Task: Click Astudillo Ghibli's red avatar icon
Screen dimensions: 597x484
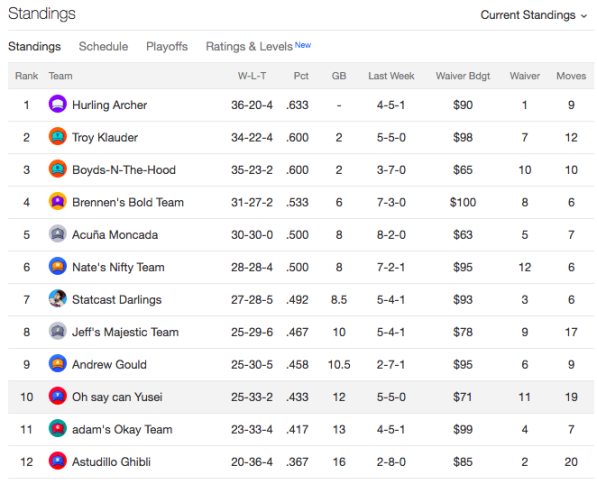Action: pyautogui.click(x=57, y=461)
